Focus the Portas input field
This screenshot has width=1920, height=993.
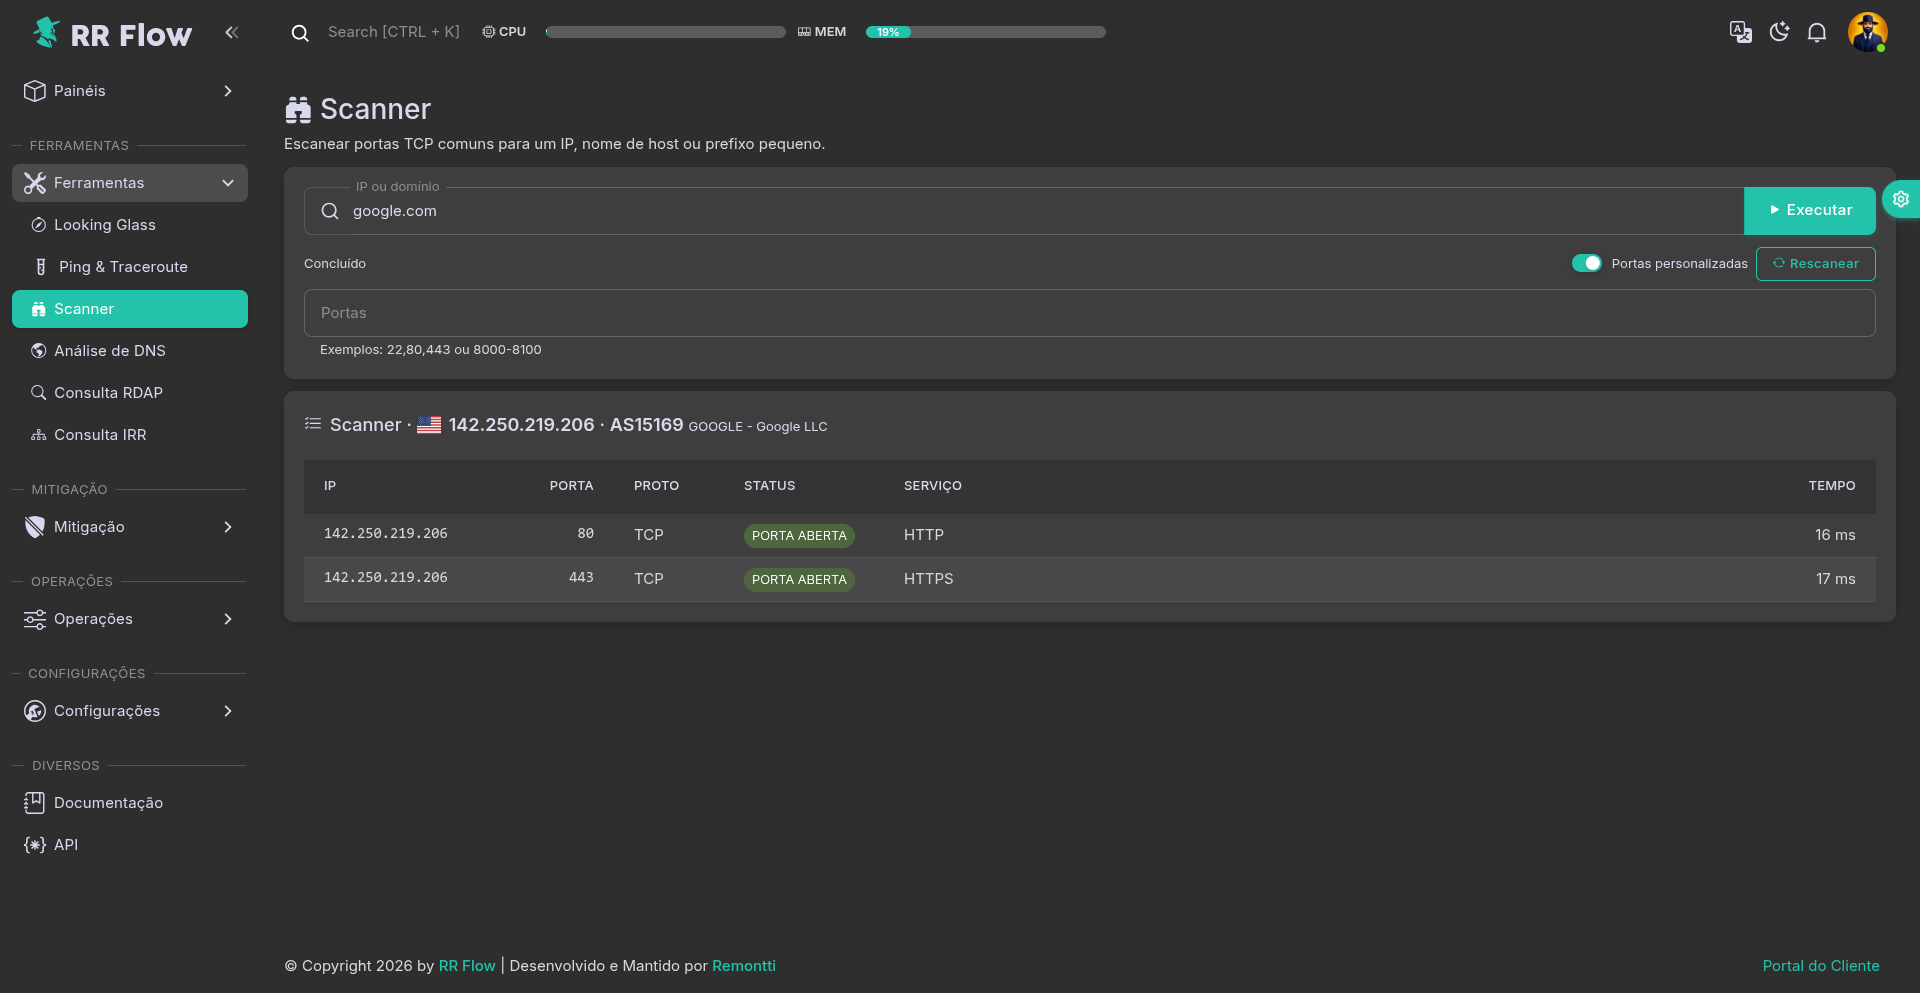point(1089,313)
